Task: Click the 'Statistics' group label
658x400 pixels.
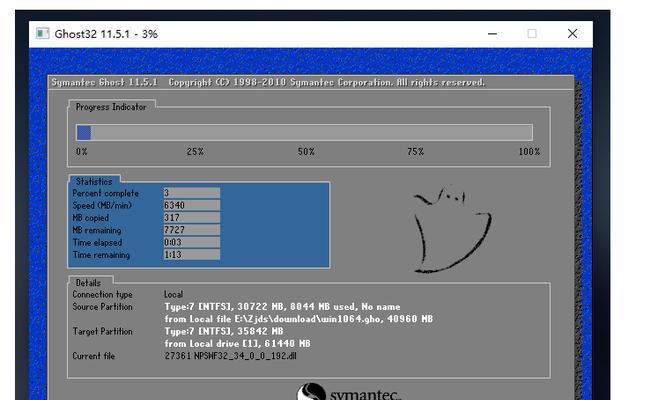Action: [94, 181]
